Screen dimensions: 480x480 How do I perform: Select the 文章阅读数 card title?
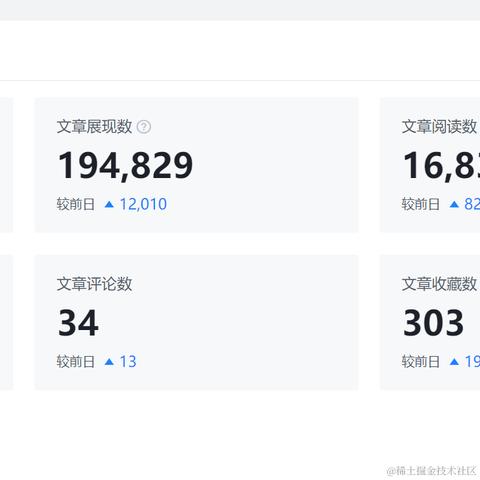tap(439, 127)
